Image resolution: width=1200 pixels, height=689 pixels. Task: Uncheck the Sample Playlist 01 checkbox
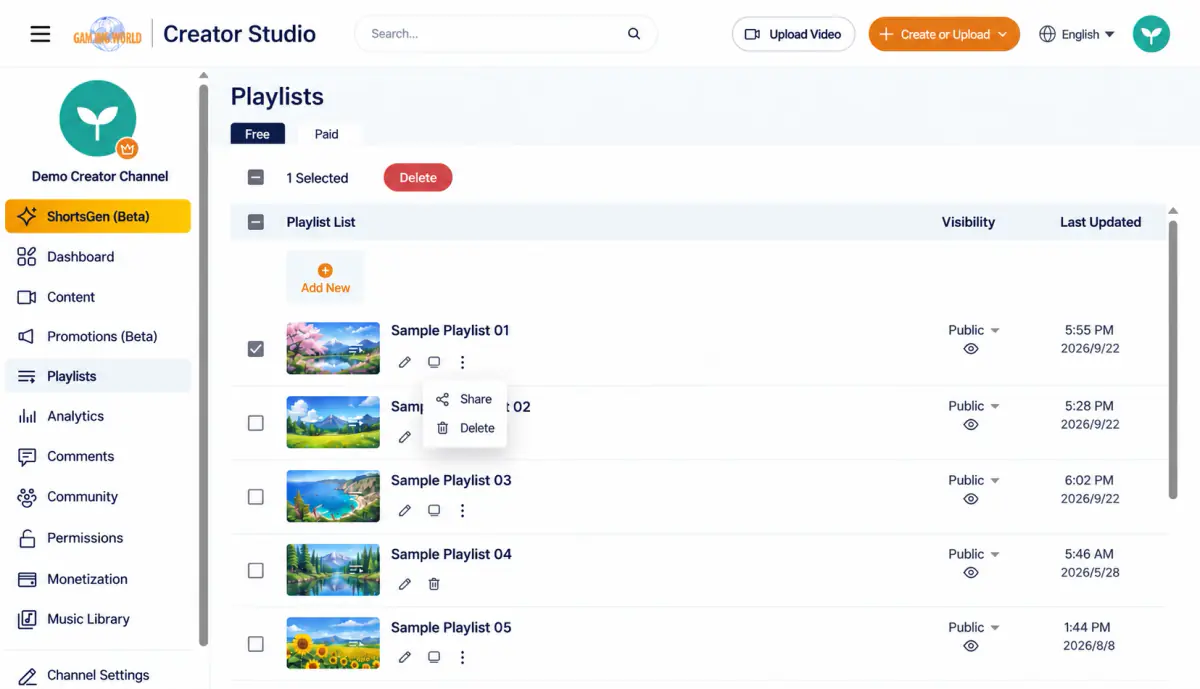tap(256, 349)
